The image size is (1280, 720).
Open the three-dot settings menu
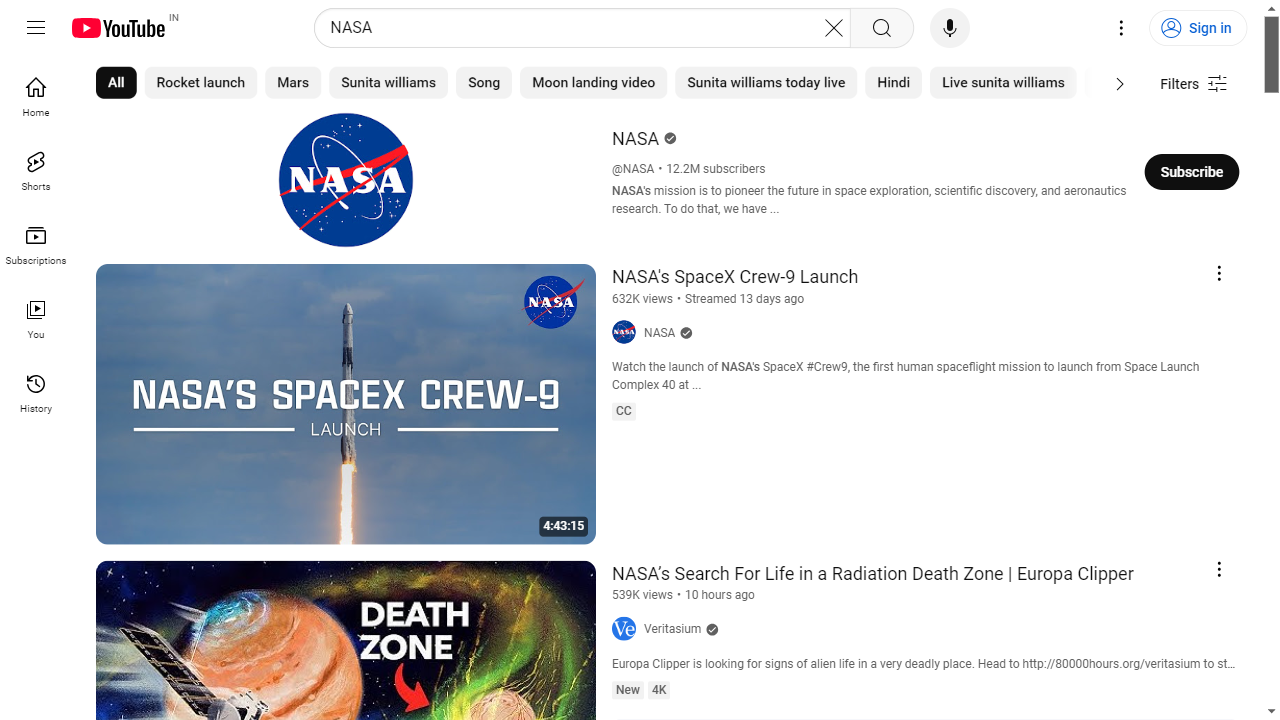click(x=1121, y=28)
